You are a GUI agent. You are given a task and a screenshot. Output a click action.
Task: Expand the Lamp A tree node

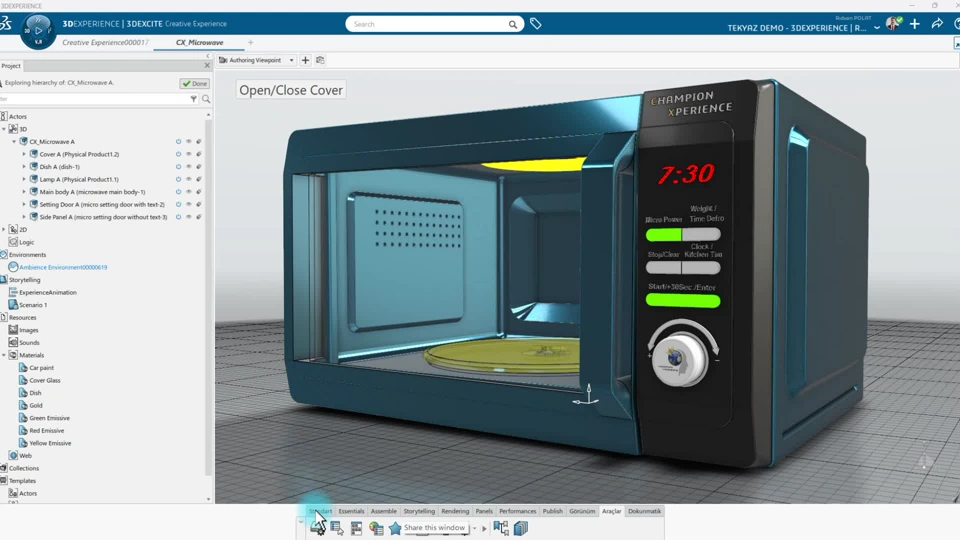tap(24, 179)
